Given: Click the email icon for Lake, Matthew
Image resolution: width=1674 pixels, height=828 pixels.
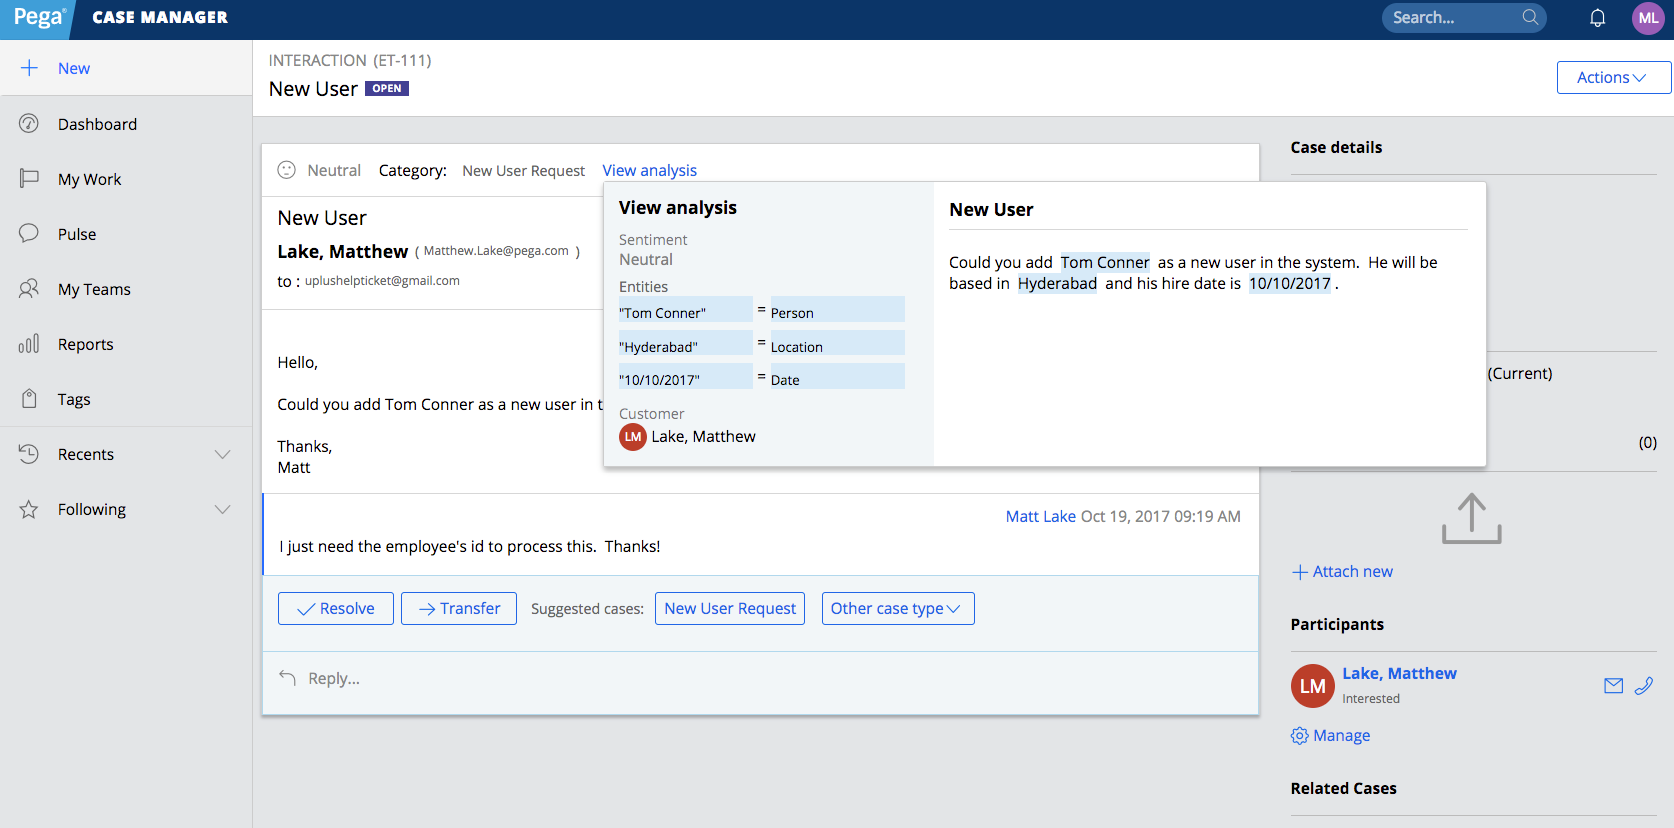Looking at the screenshot, I should [1613, 685].
